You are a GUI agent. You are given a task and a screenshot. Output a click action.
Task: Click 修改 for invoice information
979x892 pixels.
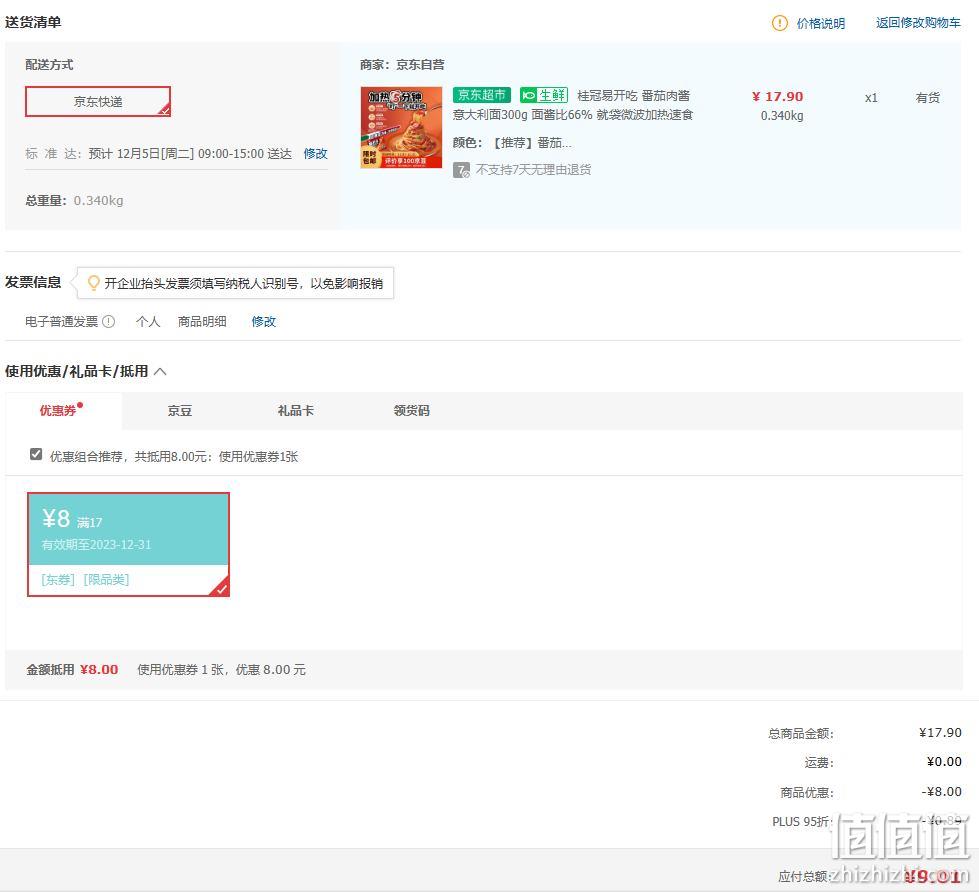pyautogui.click(x=263, y=321)
